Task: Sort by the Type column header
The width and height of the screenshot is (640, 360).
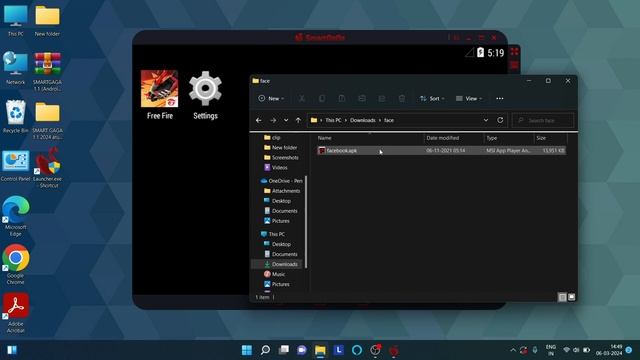Action: click(x=509, y=138)
